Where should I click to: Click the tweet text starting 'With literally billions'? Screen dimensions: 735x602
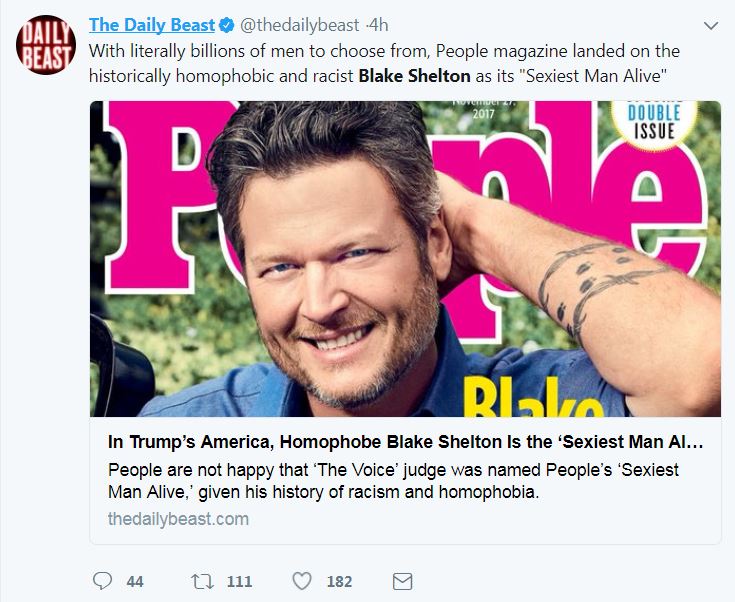[x=384, y=63]
